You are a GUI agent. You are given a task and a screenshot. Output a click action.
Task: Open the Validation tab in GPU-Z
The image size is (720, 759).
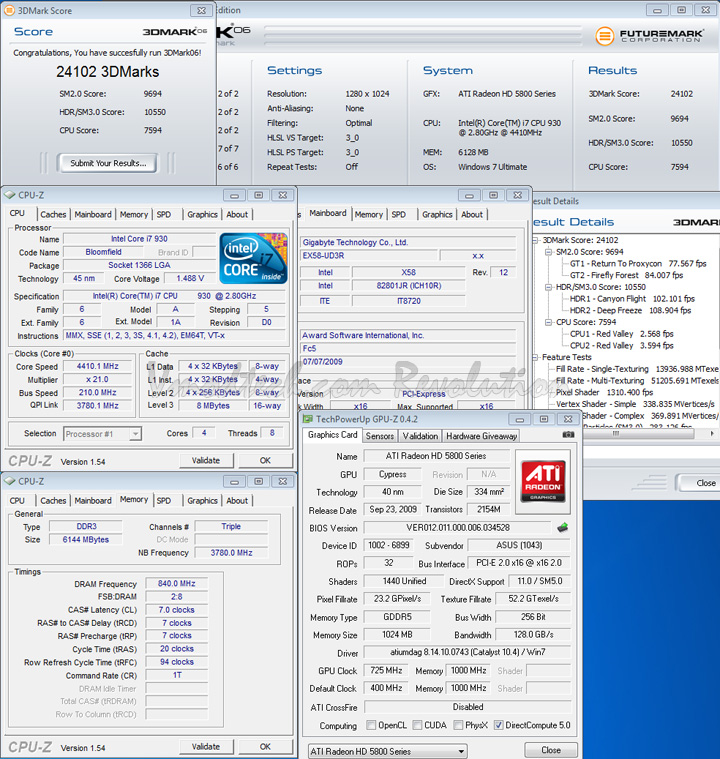tap(420, 436)
